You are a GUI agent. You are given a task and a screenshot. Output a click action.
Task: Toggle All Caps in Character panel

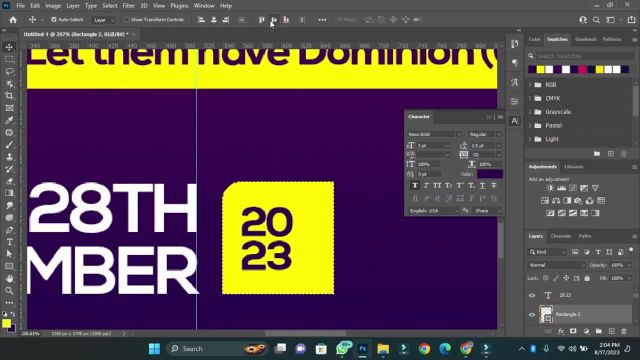pos(437,185)
